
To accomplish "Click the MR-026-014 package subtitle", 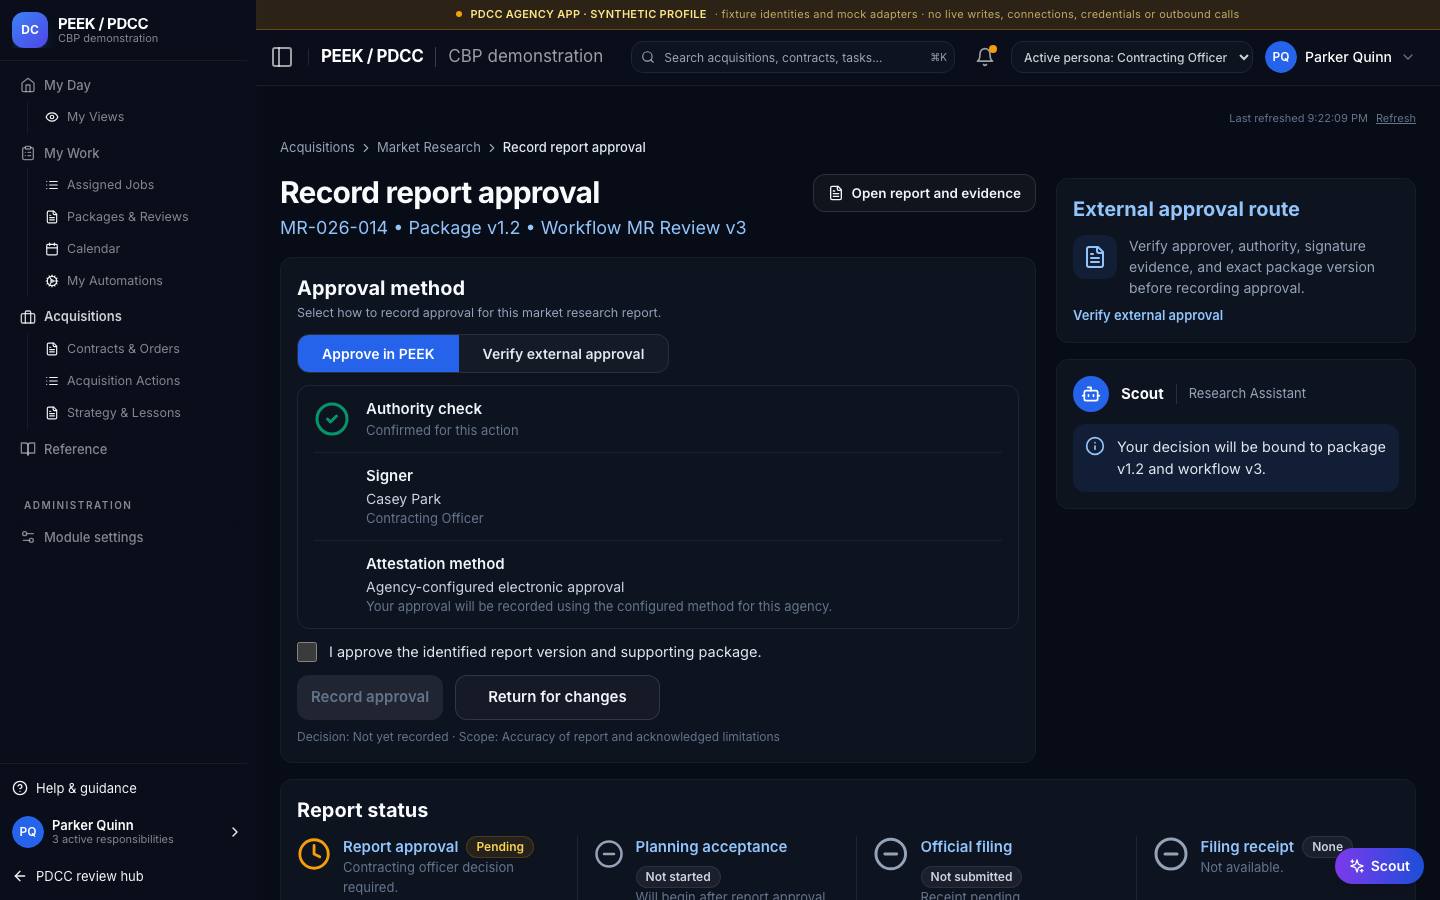I will (513, 228).
